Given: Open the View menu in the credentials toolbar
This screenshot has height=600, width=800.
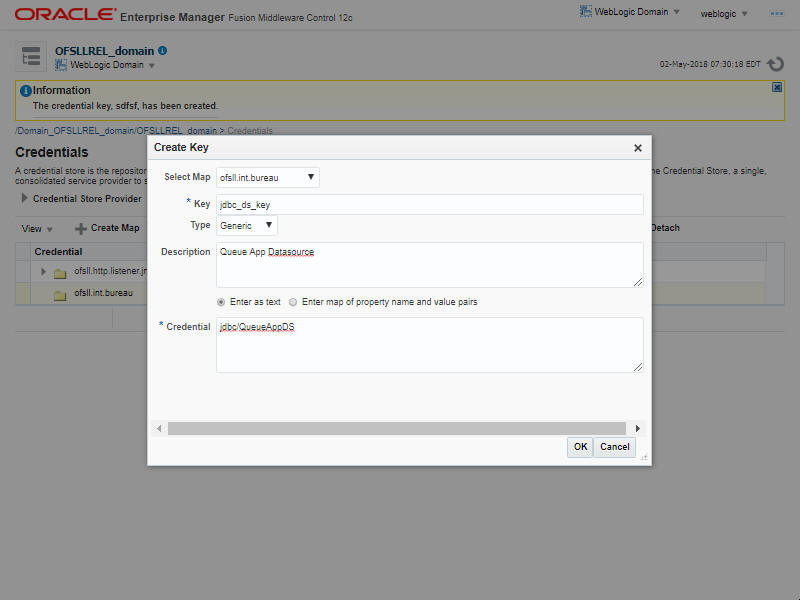Looking at the screenshot, I should [x=37, y=229].
